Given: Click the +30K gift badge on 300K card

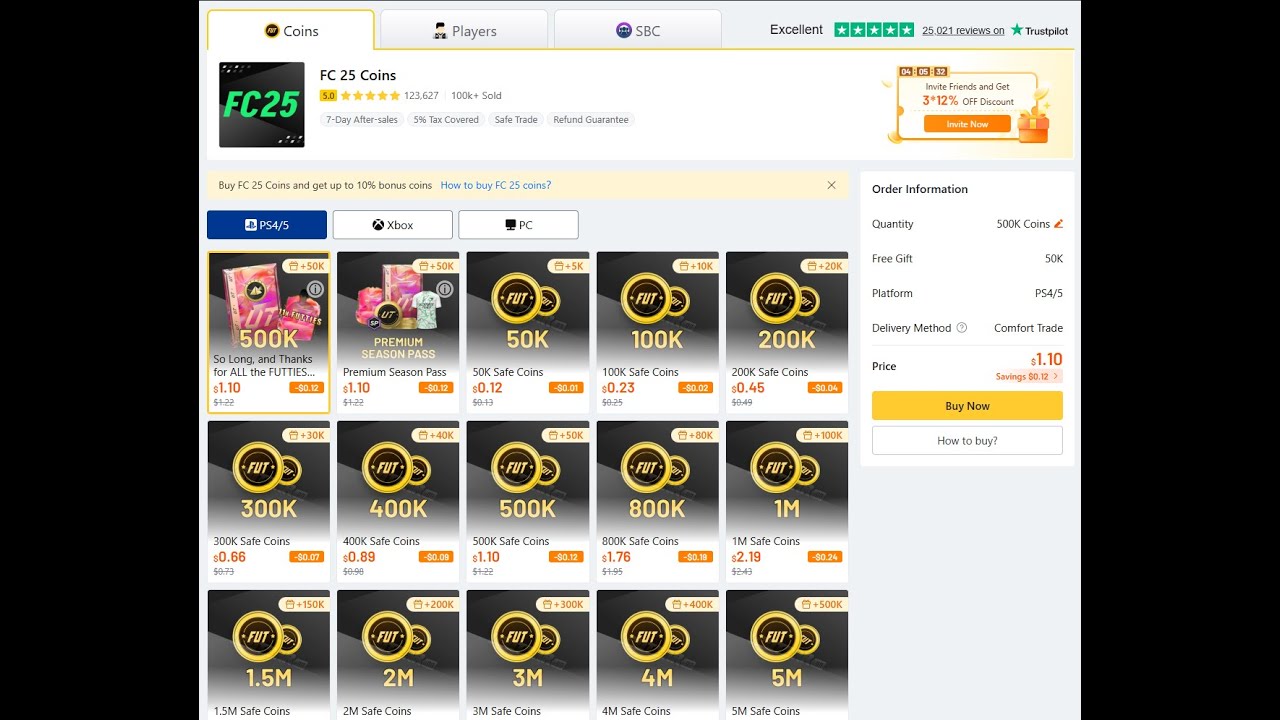Looking at the screenshot, I should [x=306, y=435].
